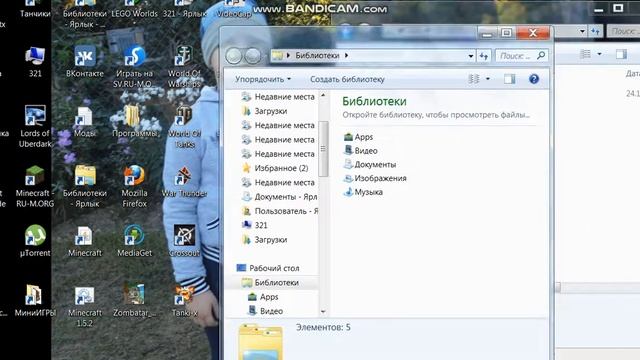Click the library folder thumbnail in details pane
640x360 pixels.
[x=260, y=342]
